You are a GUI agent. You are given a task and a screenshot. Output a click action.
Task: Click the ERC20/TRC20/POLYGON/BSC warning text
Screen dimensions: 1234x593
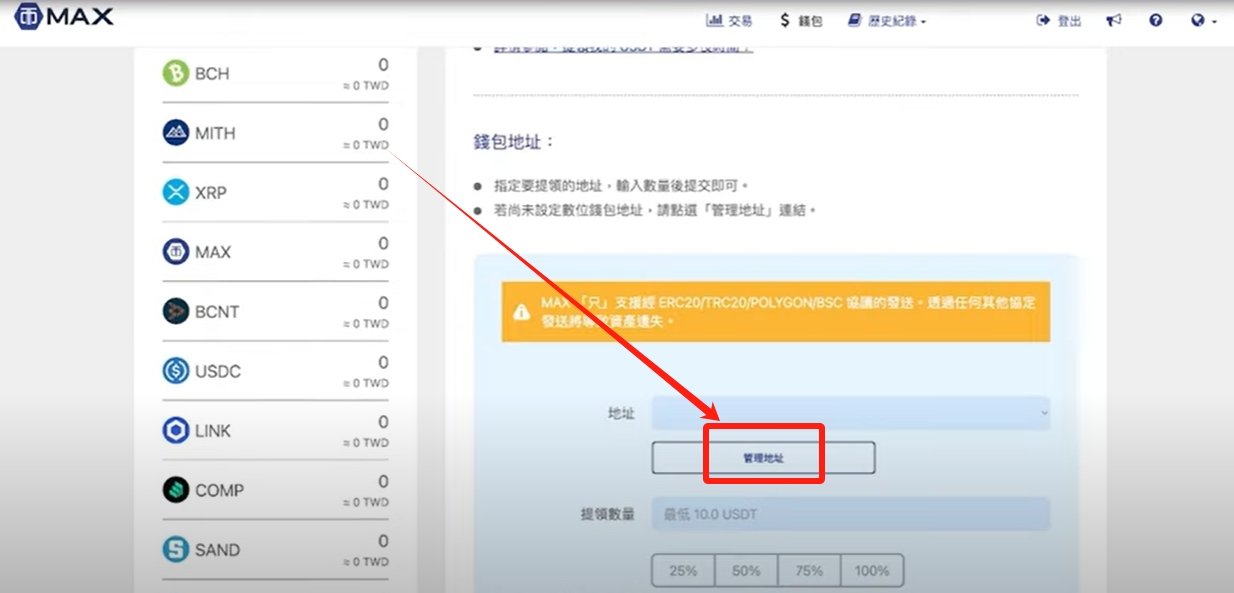790,311
